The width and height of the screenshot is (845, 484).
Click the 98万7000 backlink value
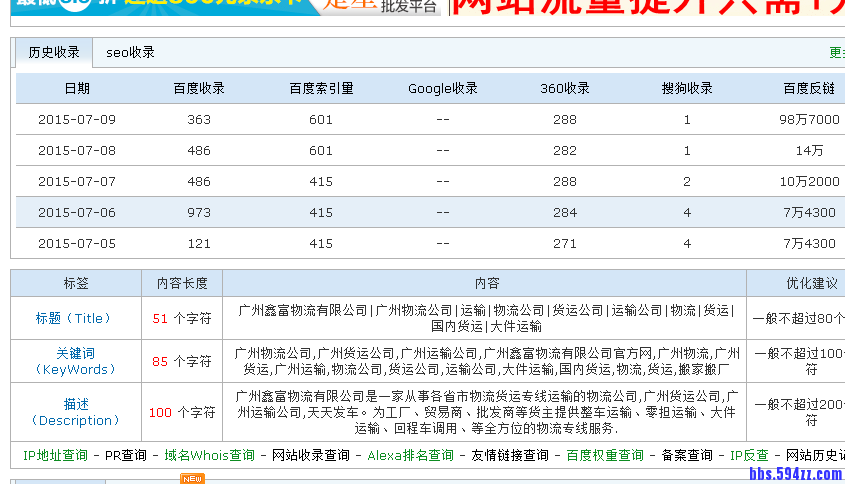click(x=809, y=120)
